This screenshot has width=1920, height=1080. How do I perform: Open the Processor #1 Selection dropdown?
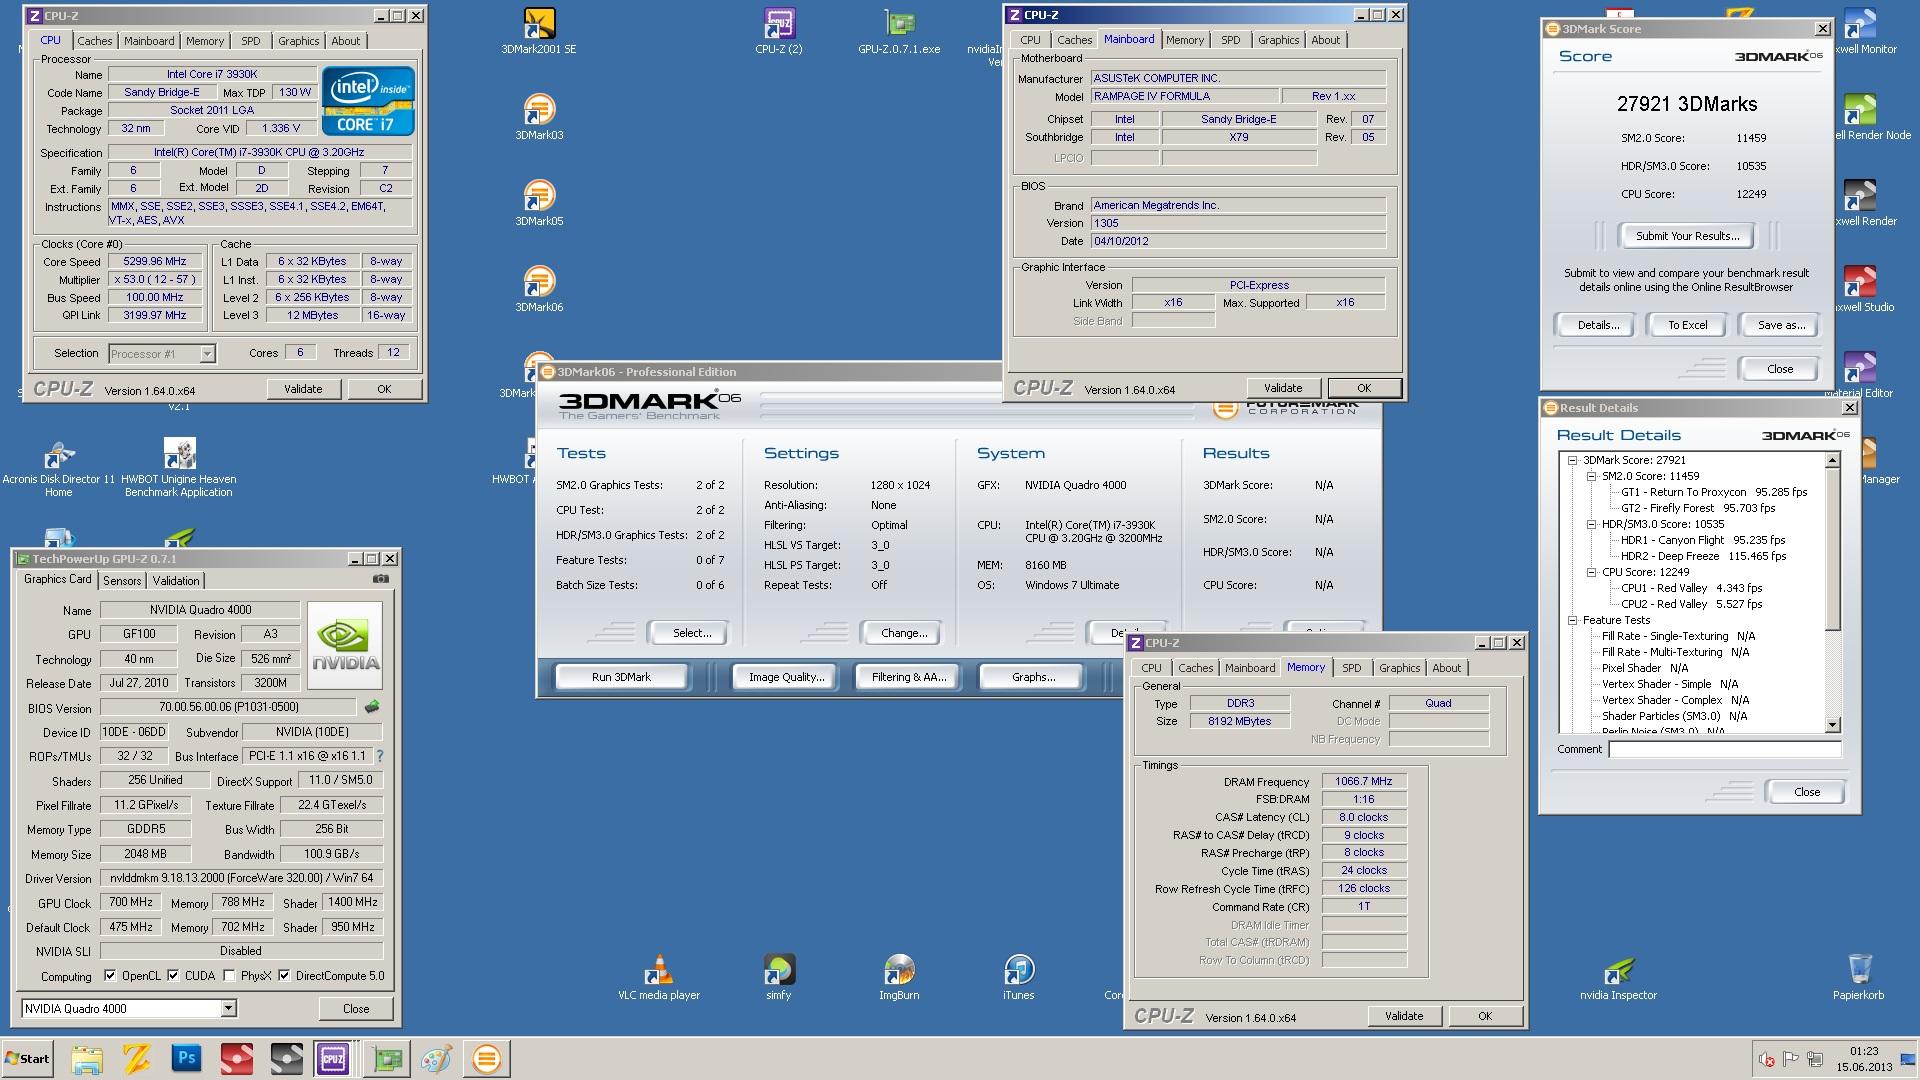pyautogui.click(x=207, y=353)
